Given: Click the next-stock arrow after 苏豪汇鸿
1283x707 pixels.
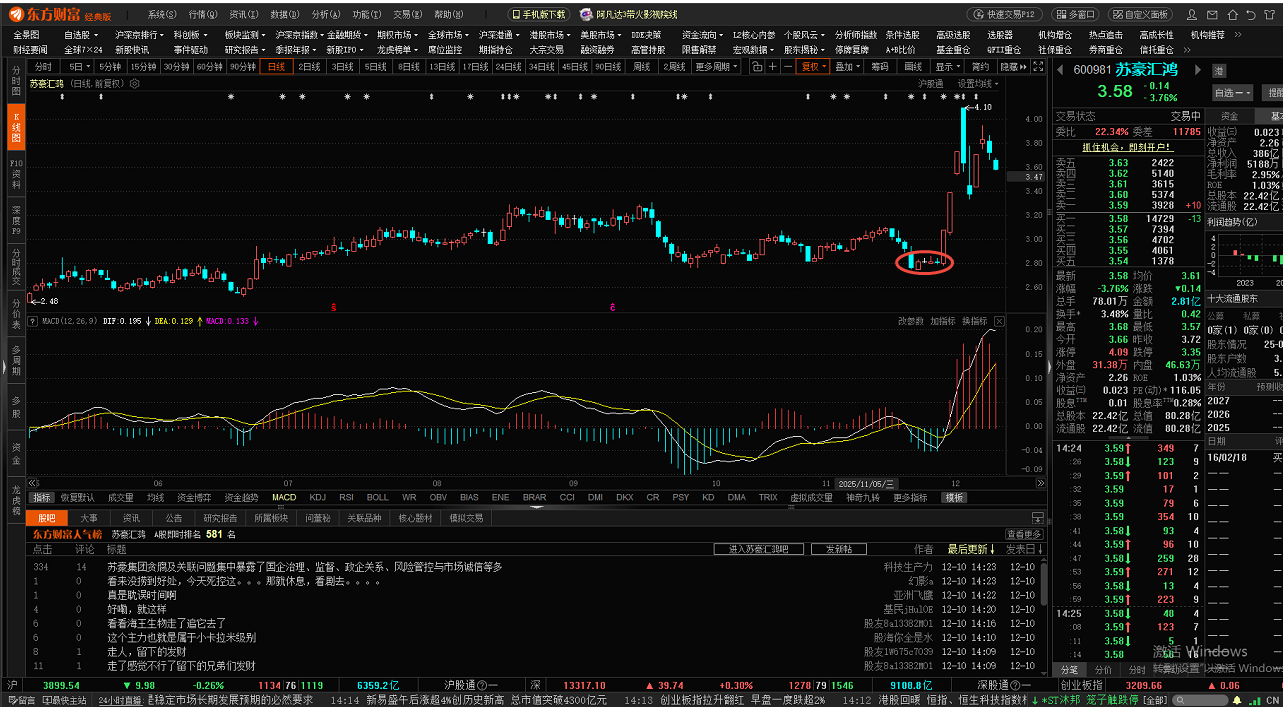Looking at the screenshot, I should click(x=1199, y=69).
